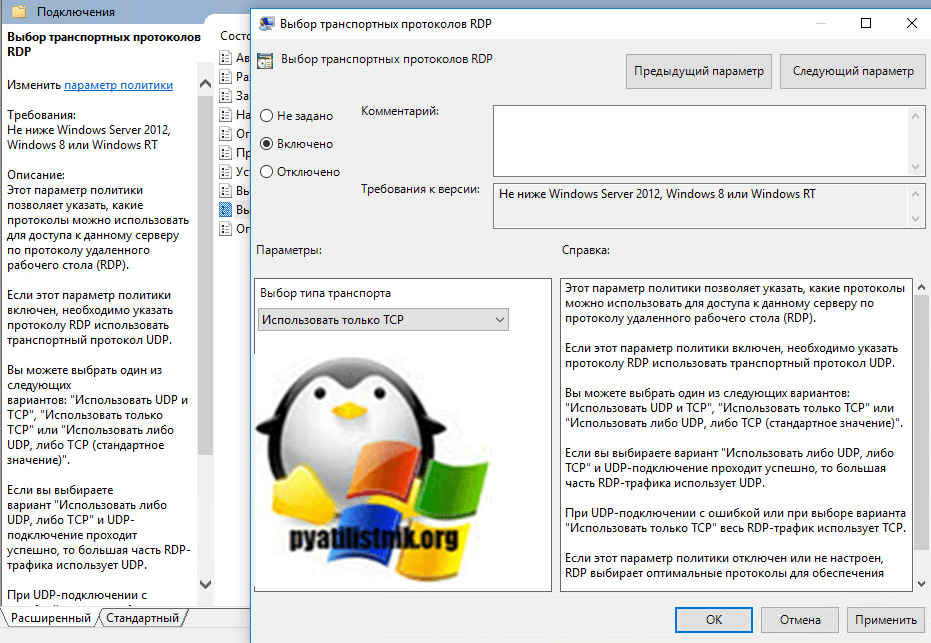Click the 'Не ниже Windows Server 2012' requirements field
Viewport: 931px width, 643px height.
701,205
